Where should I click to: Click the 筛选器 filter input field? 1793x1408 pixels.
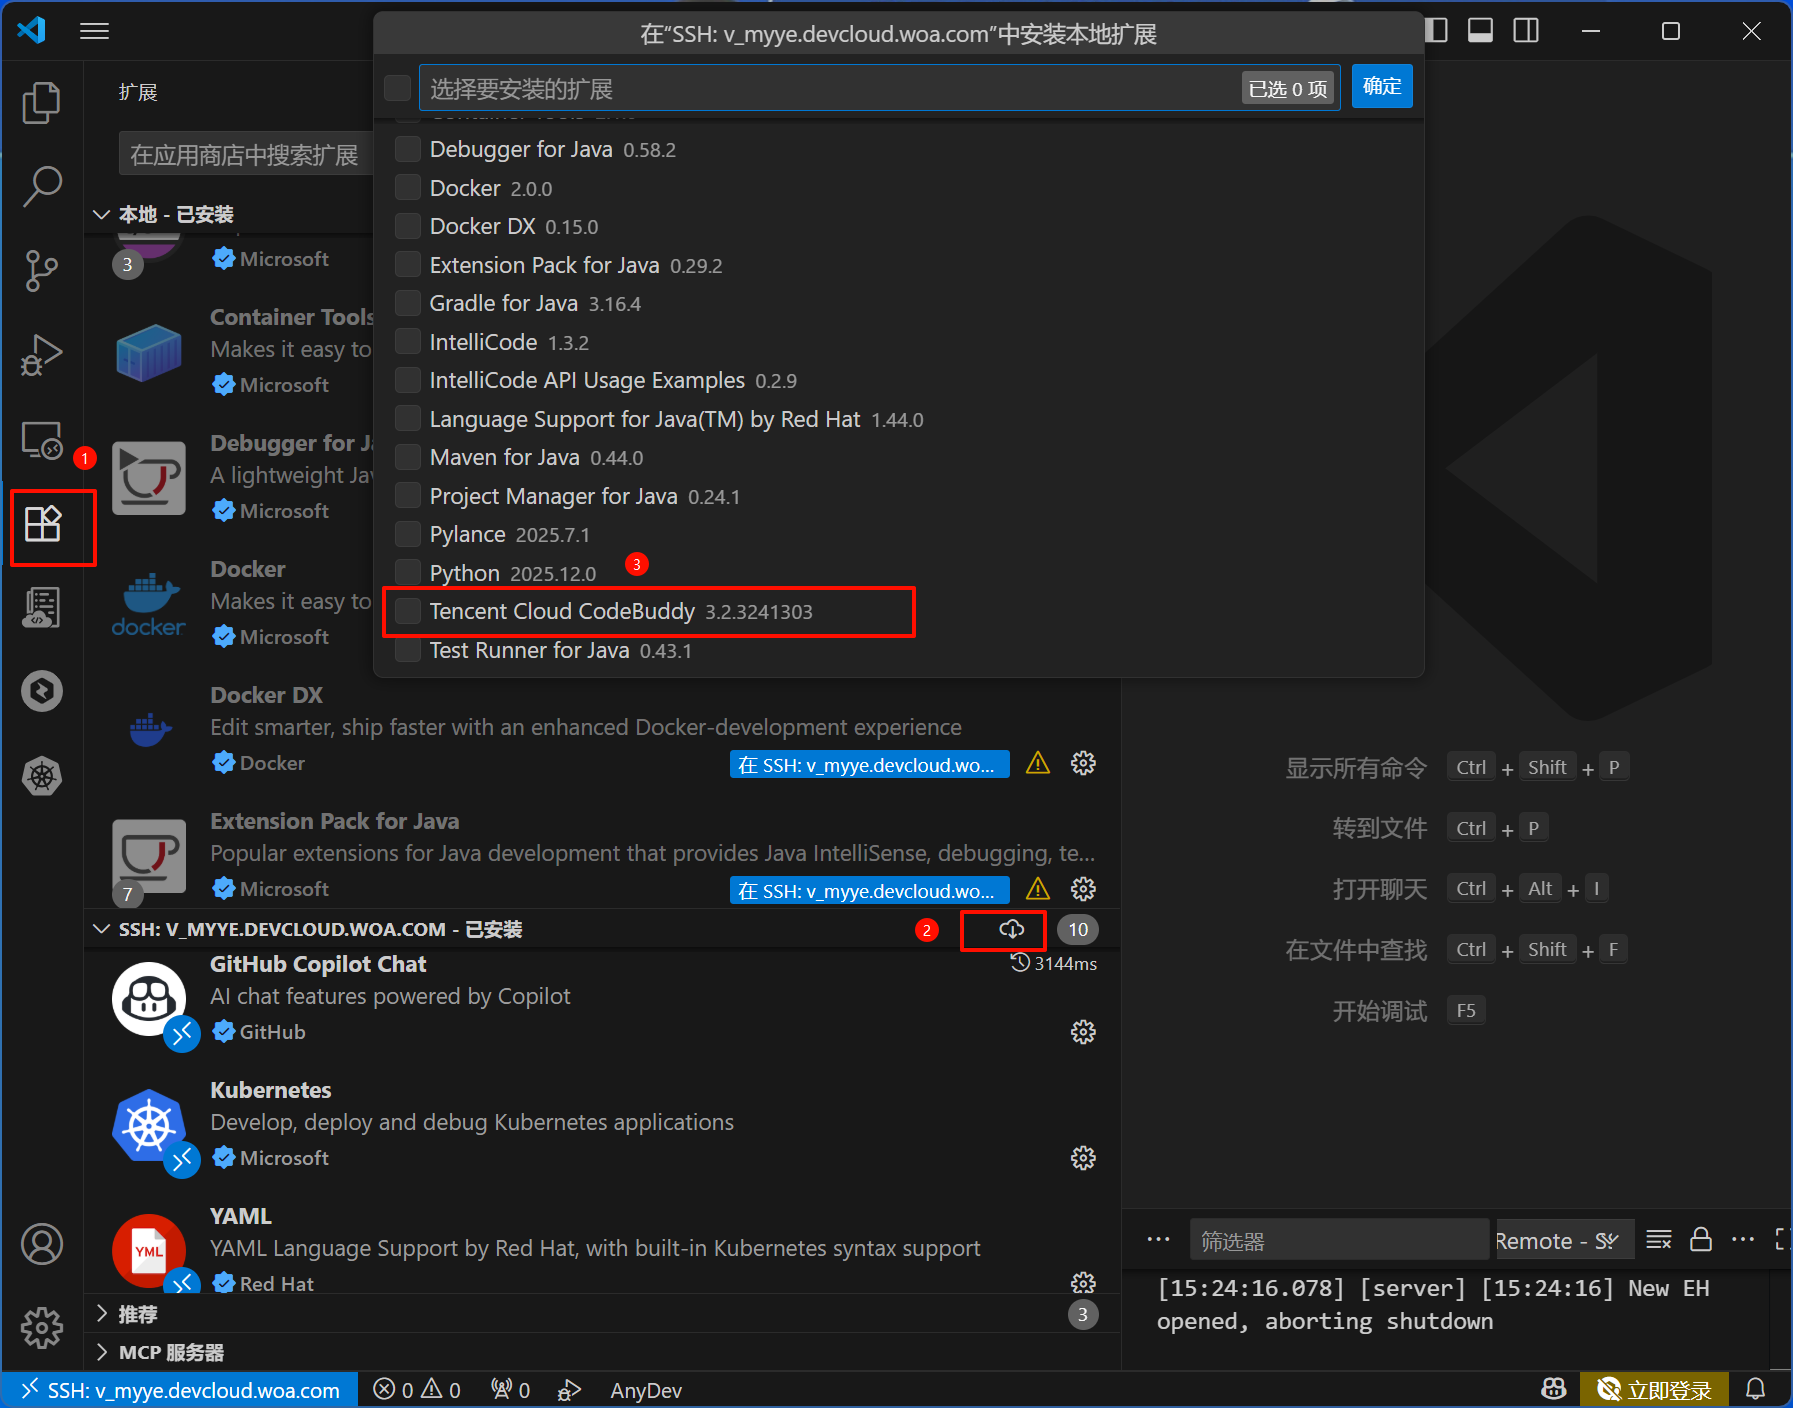coord(1337,1241)
